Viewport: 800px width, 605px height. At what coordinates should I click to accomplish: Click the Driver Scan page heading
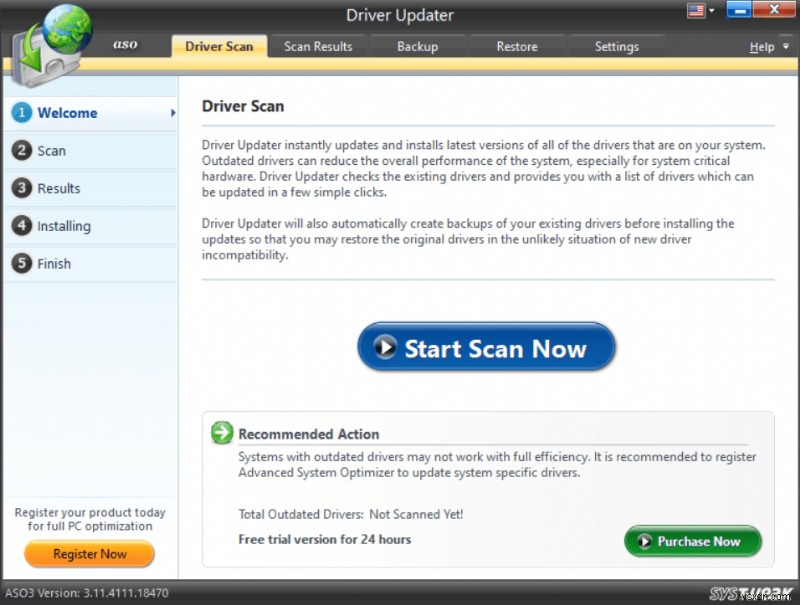[x=243, y=106]
